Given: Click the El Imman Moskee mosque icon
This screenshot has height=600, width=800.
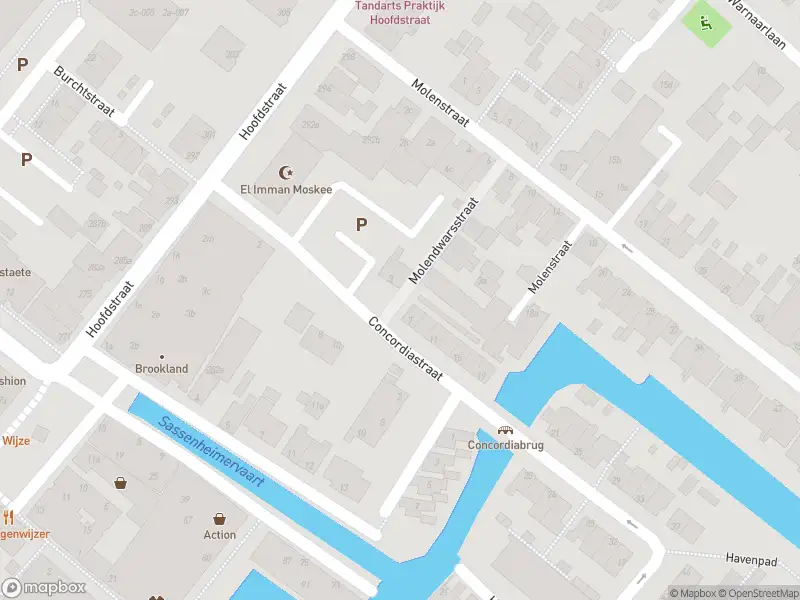Looking at the screenshot, I should [x=286, y=173].
